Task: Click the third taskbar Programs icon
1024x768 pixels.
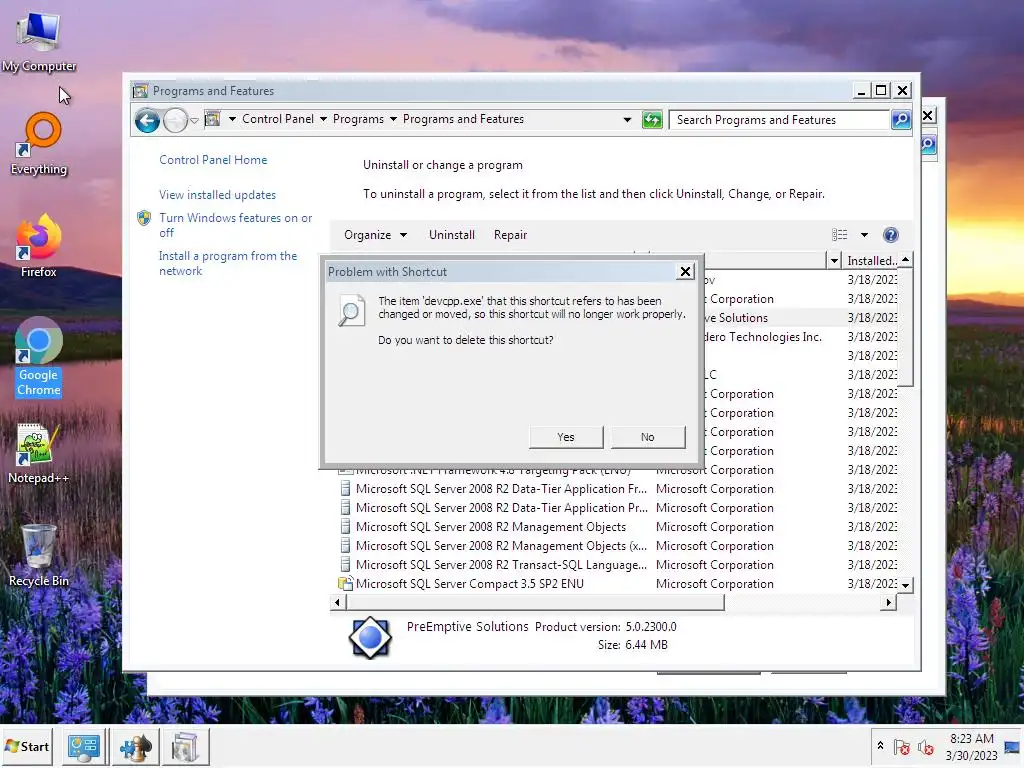Action: tap(185, 747)
